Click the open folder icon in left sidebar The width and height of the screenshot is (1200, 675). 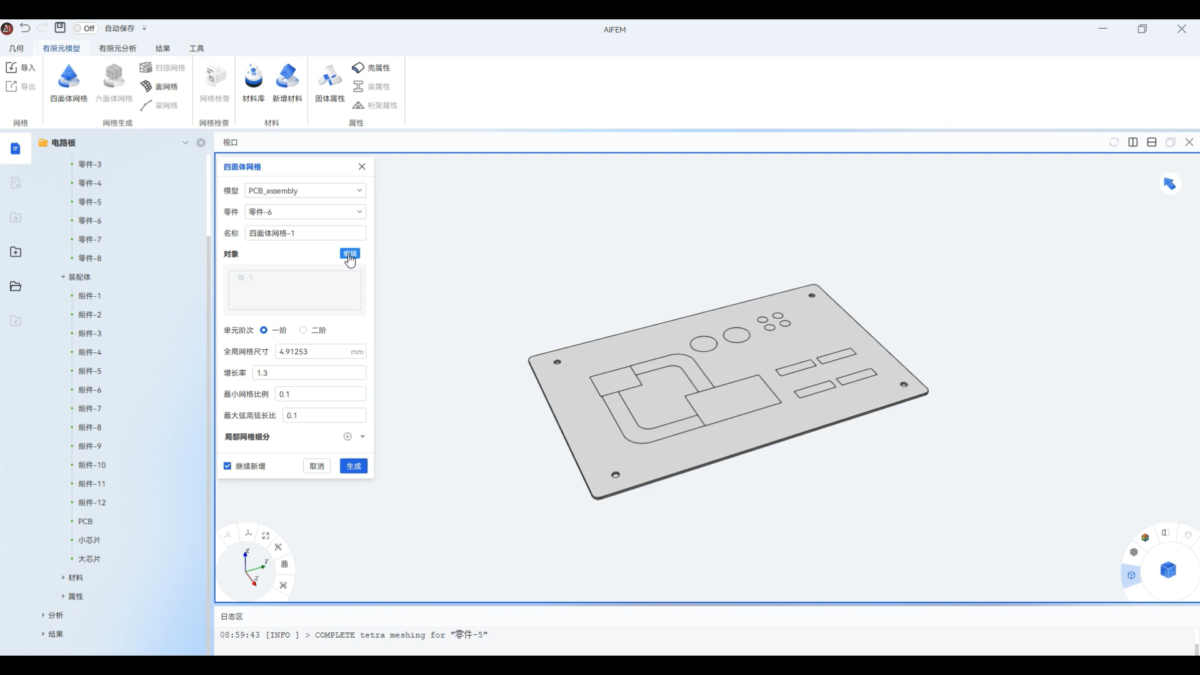click(x=15, y=287)
